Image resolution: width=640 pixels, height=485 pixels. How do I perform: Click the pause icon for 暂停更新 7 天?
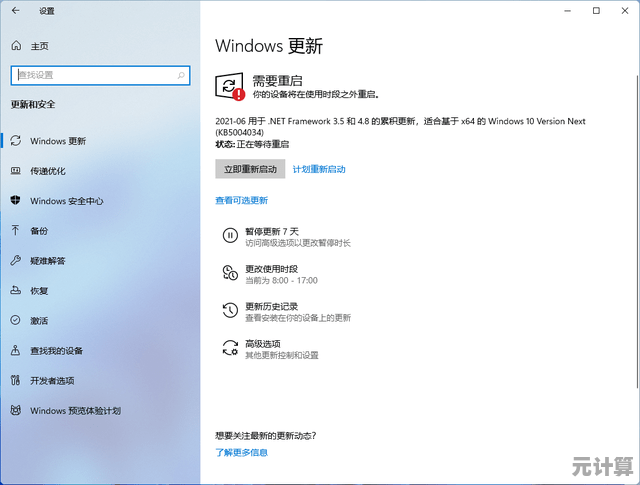pos(230,236)
